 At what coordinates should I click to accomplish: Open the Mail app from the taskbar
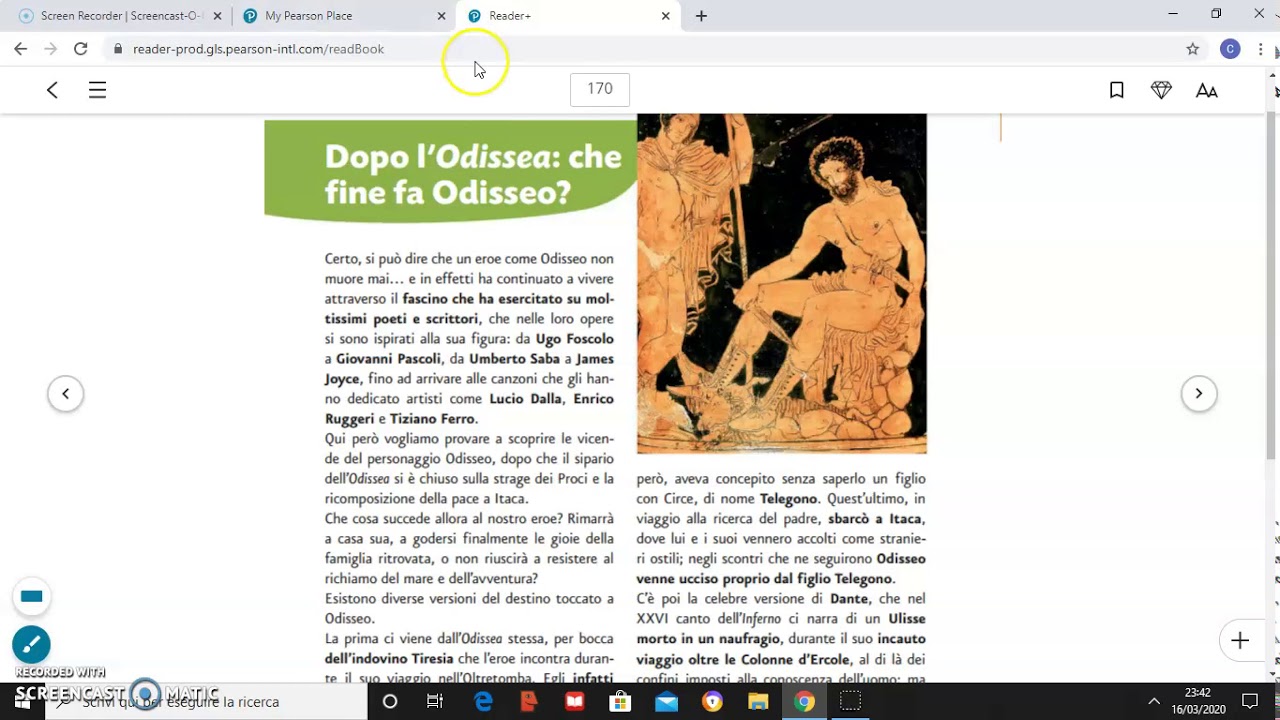666,702
